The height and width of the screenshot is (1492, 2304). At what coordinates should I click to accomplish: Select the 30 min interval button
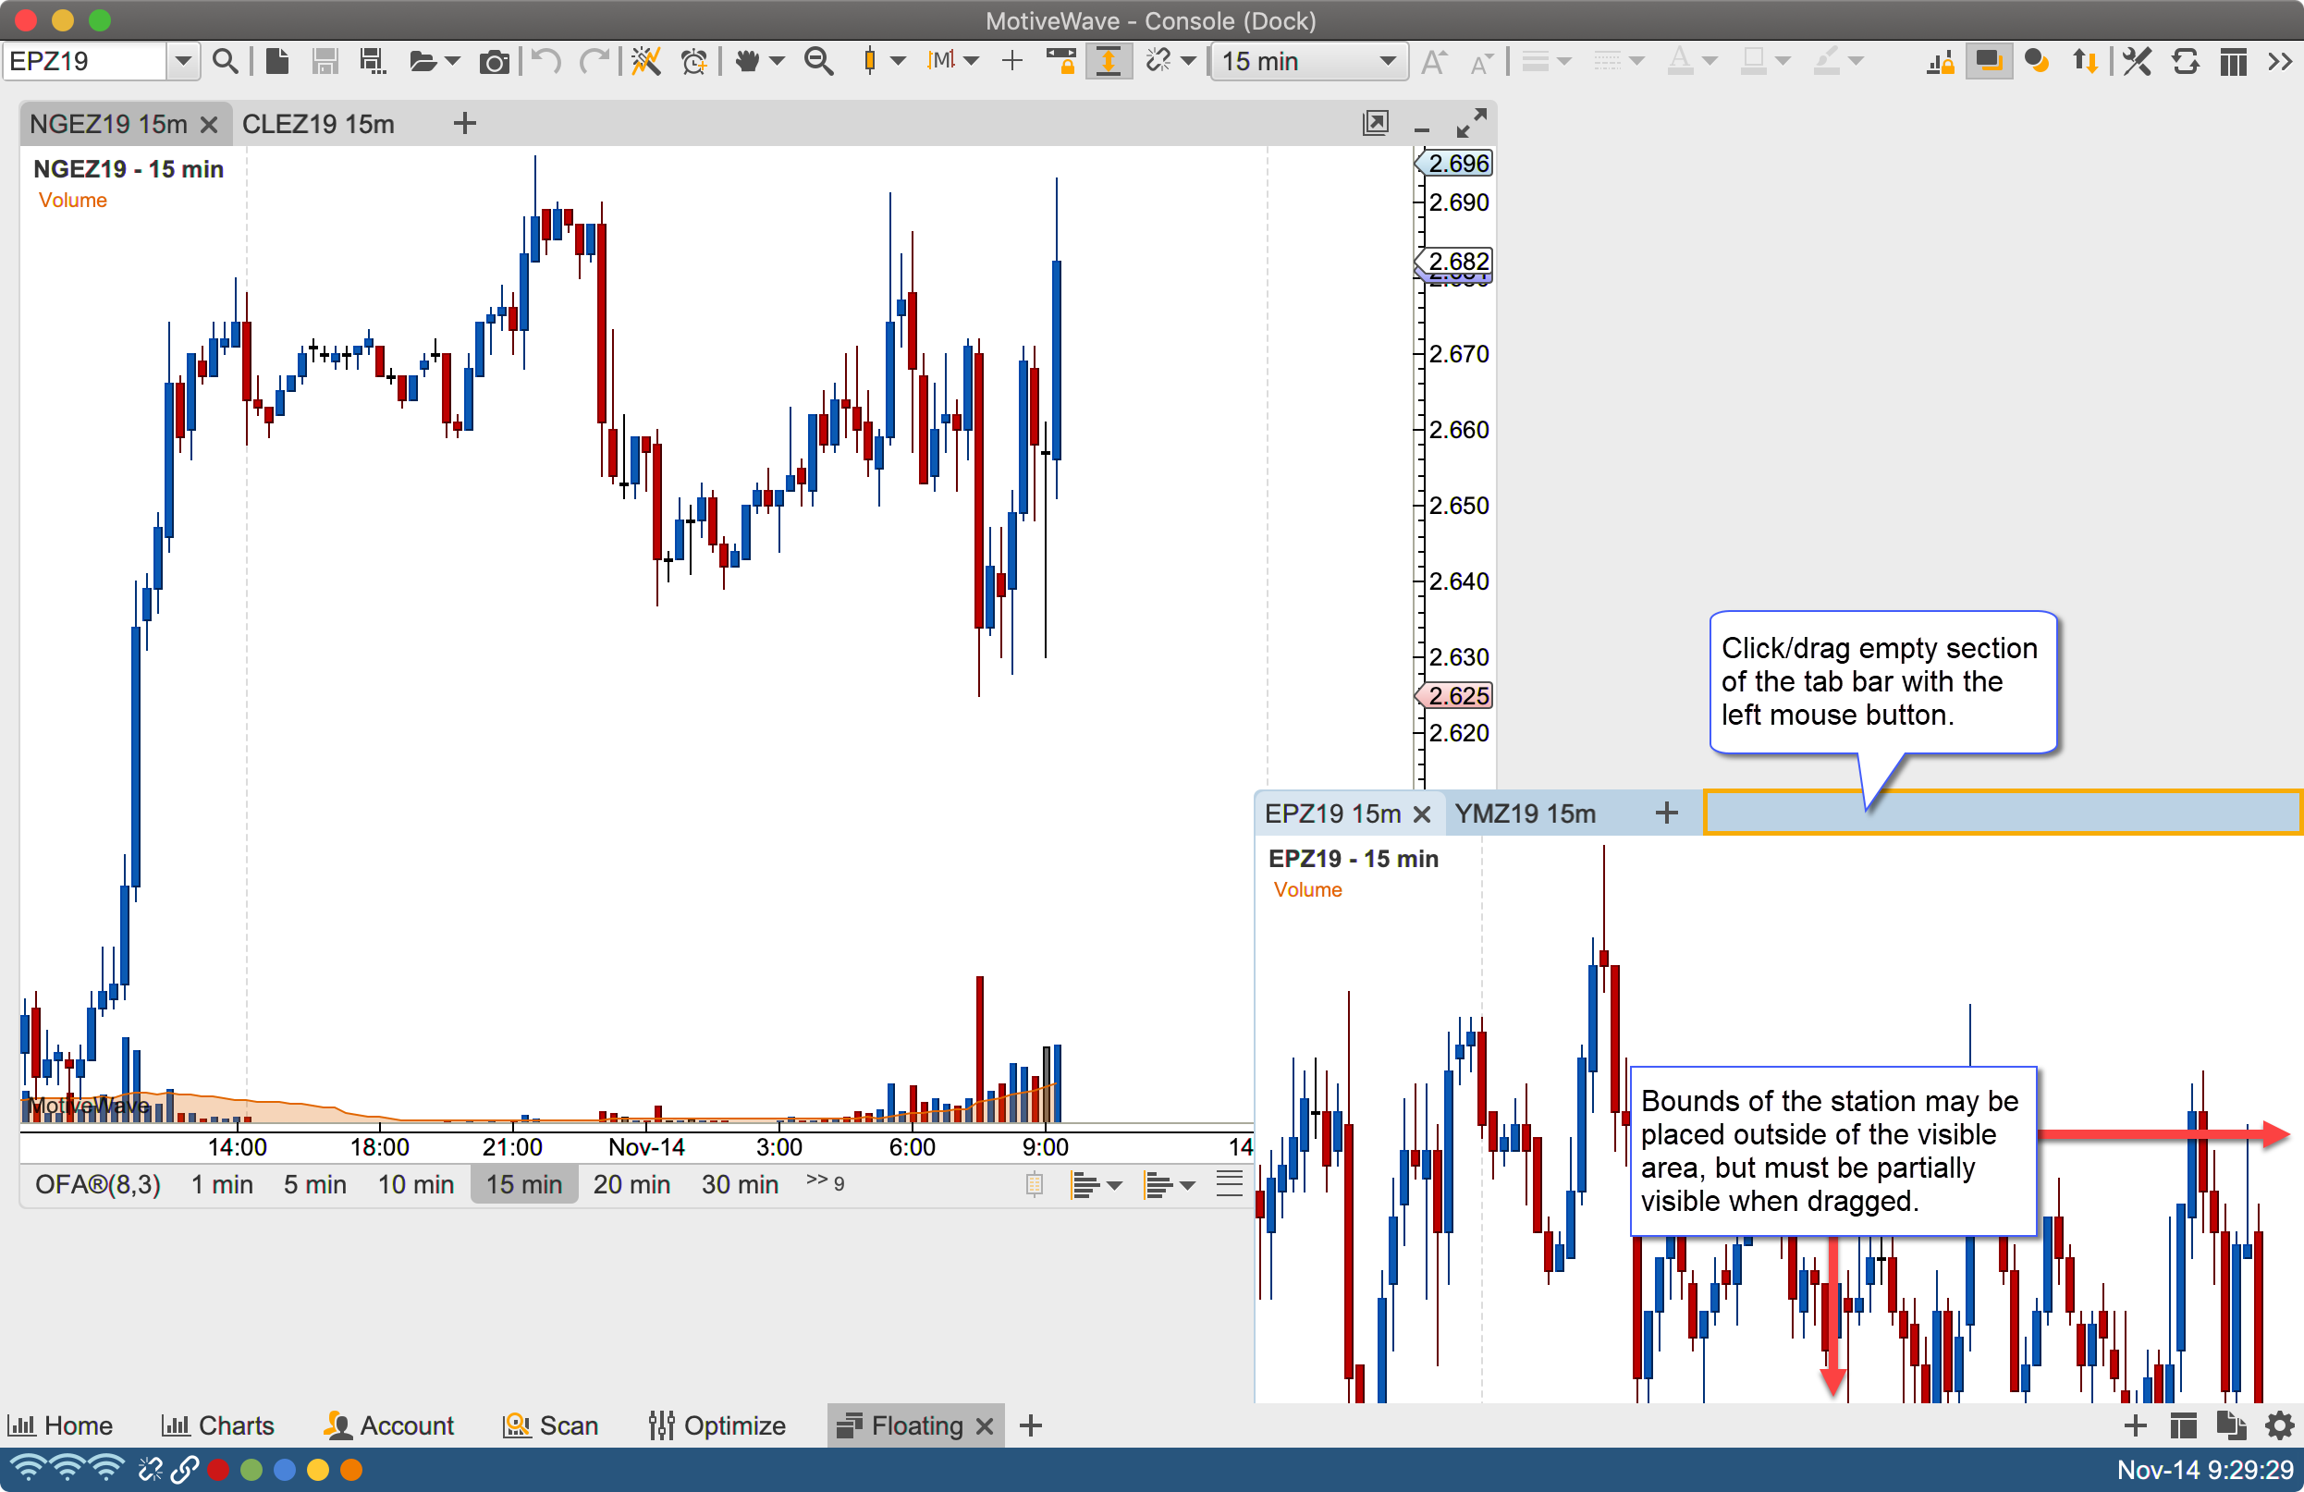click(x=739, y=1185)
